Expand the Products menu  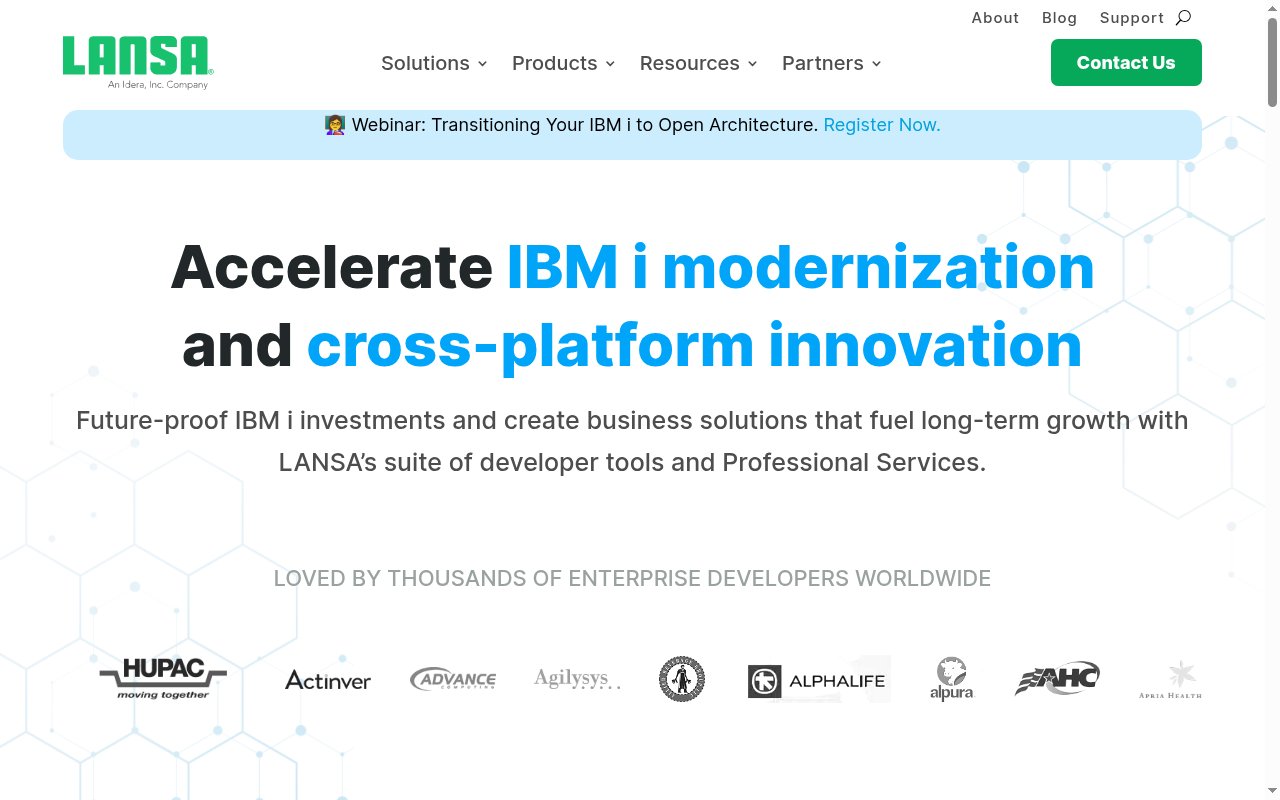tap(563, 63)
